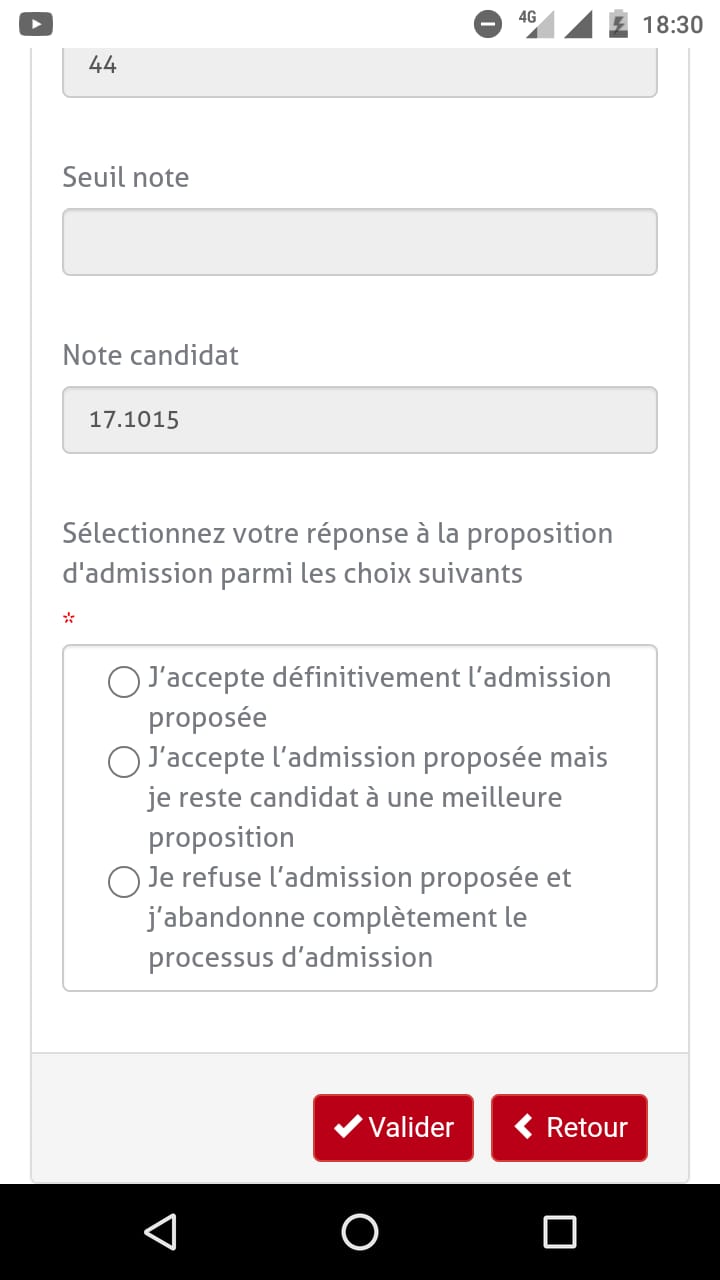Viewport: 720px width, 1280px height.
Task: Tap the 4G signal indicator
Action: [x=536, y=23]
